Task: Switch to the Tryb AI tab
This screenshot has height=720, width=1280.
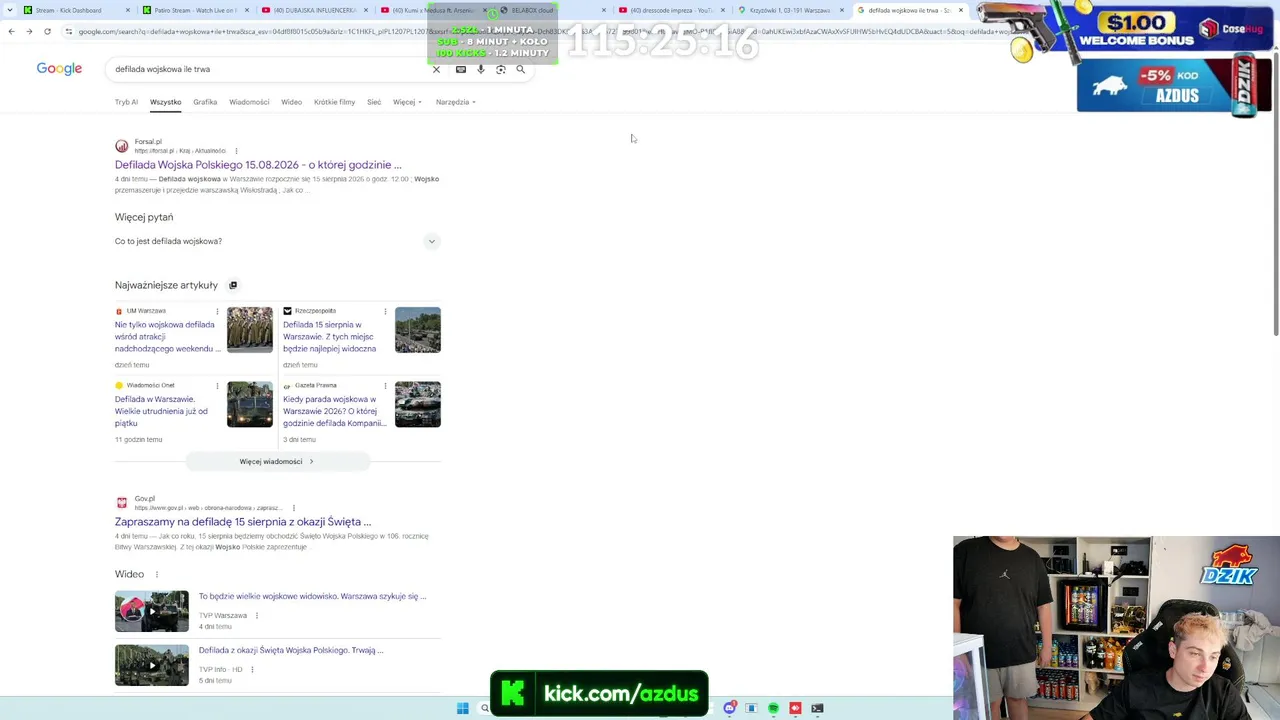Action: coord(126,102)
